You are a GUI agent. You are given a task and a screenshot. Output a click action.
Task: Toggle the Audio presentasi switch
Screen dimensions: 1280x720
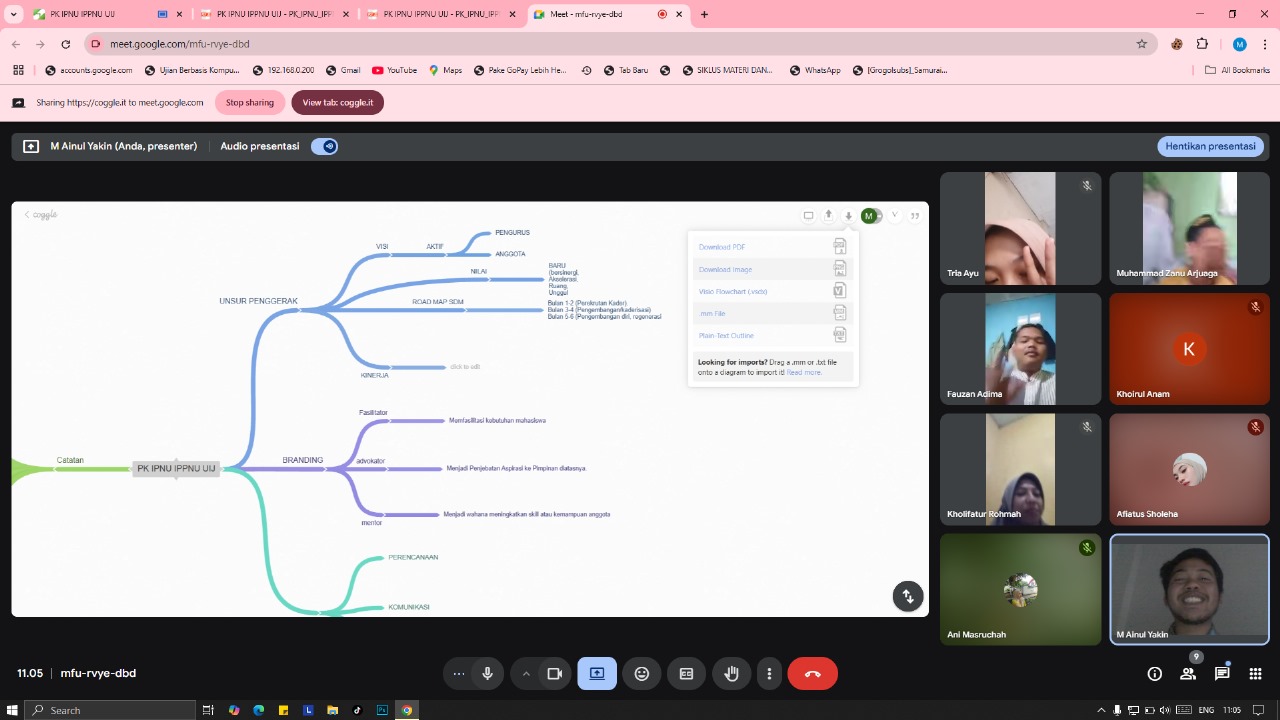tap(324, 146)
